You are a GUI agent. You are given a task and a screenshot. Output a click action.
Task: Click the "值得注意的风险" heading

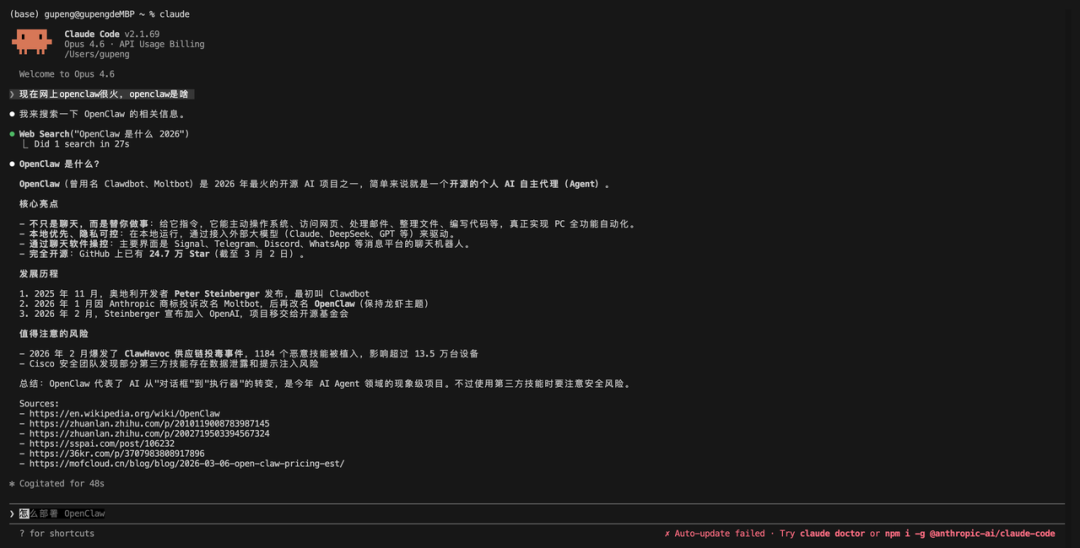click(54, 334)
